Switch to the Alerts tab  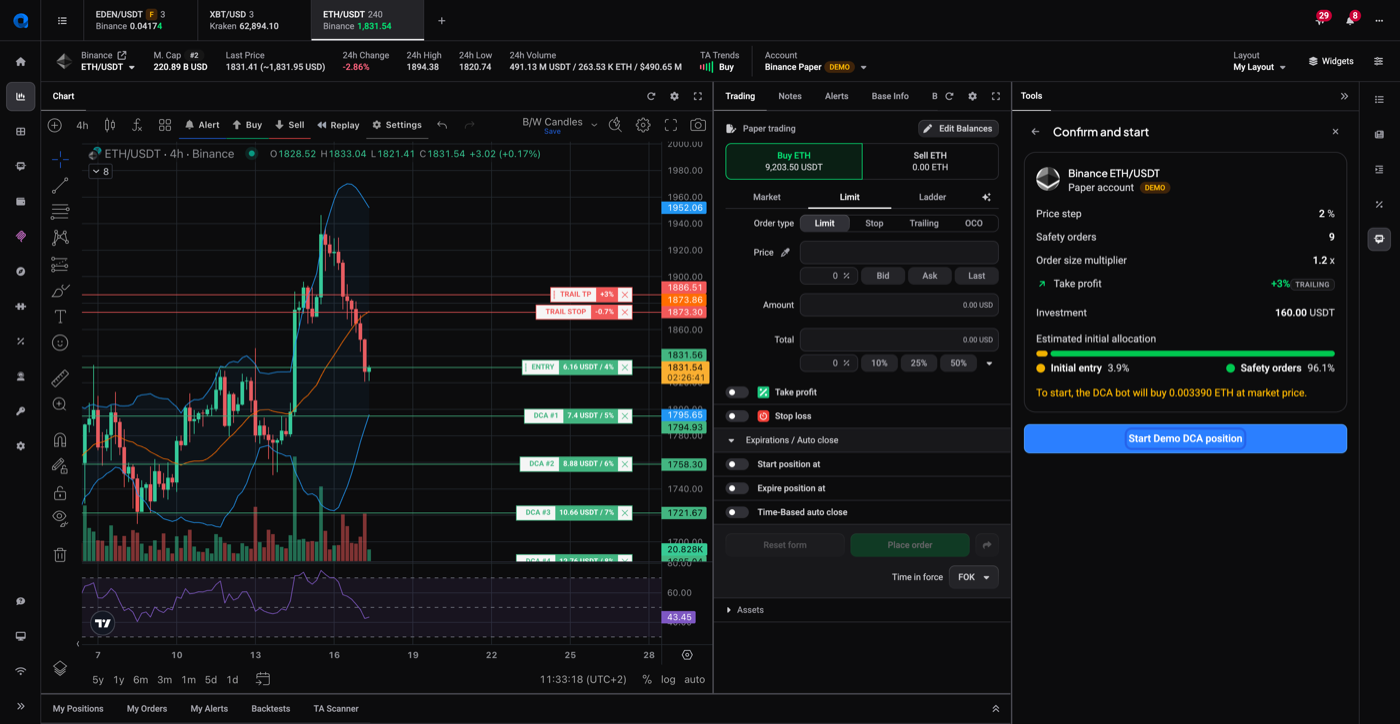[836, 96]
